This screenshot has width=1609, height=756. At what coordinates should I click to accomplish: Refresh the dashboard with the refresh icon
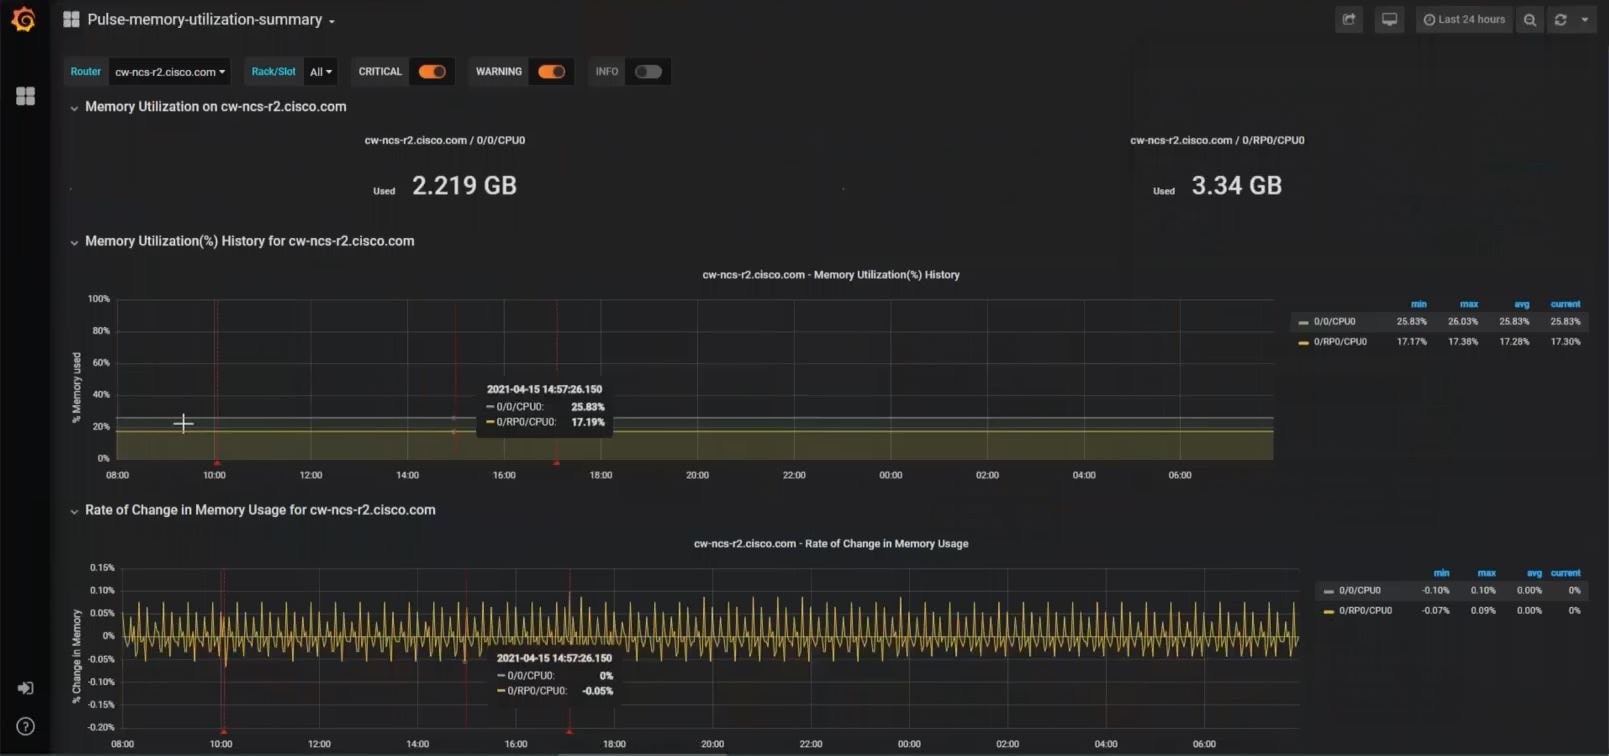[1560, 19]
